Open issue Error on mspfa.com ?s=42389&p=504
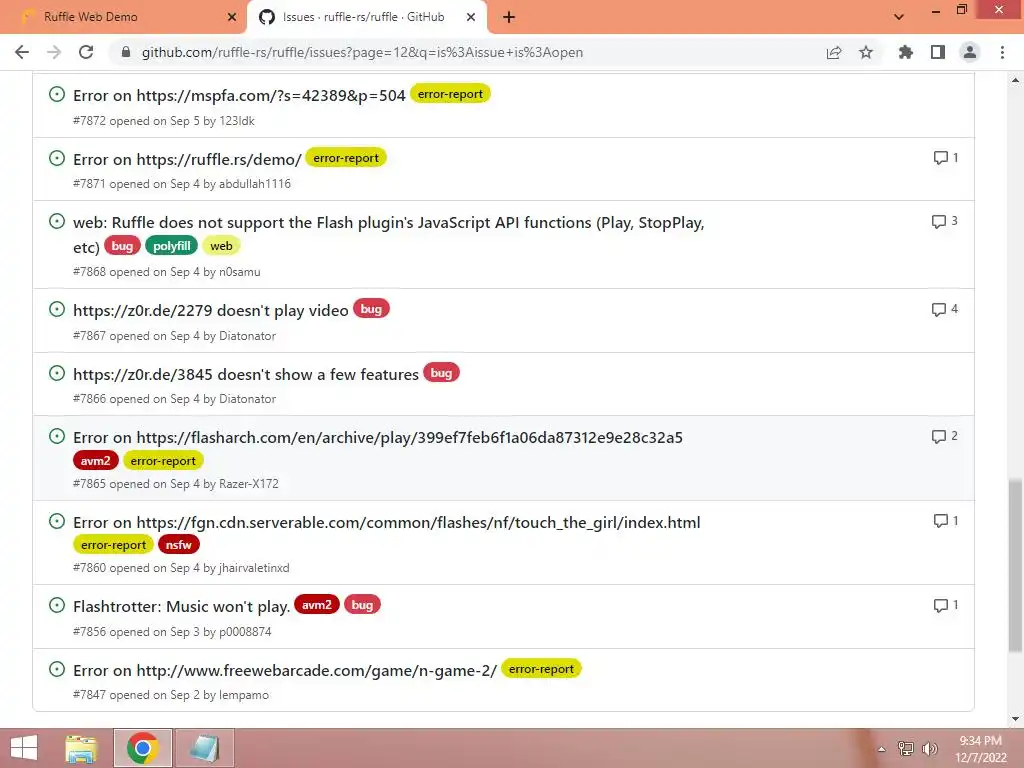Image resolution: width=1024 pixels, height=768 pixels. click(239, 95)
